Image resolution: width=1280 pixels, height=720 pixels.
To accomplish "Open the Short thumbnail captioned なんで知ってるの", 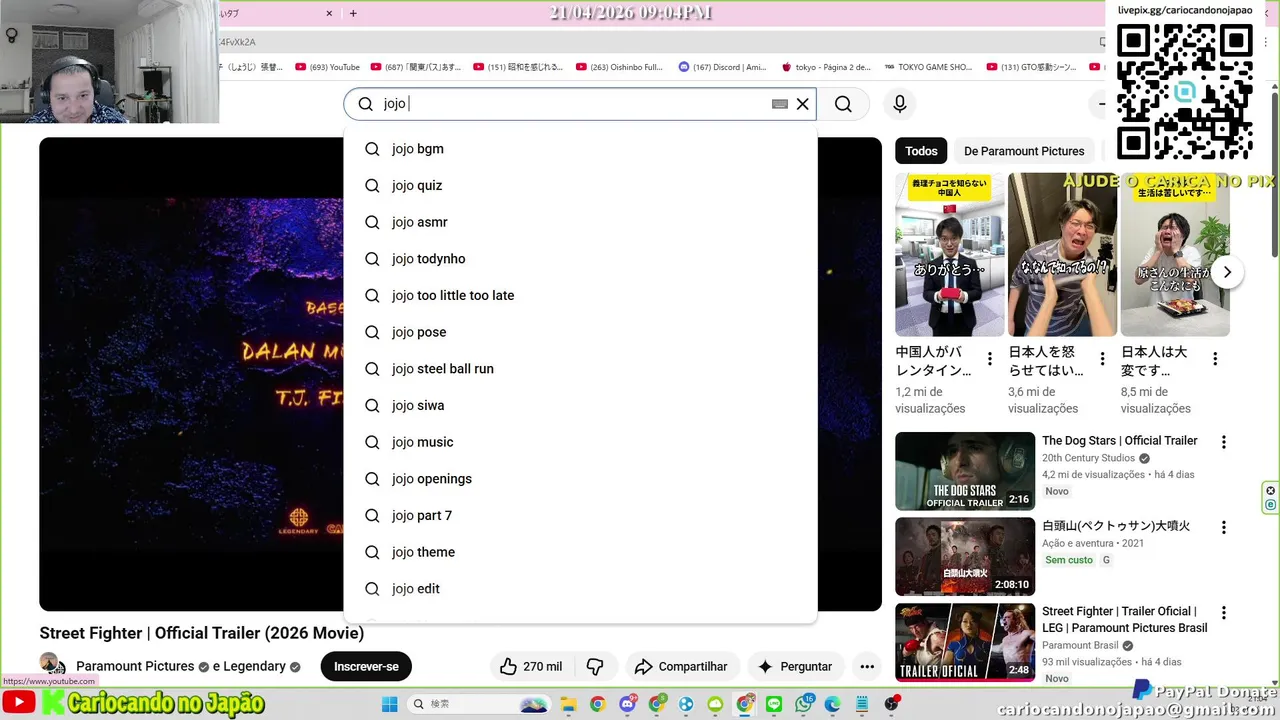I will click(x=1062, y=255).
